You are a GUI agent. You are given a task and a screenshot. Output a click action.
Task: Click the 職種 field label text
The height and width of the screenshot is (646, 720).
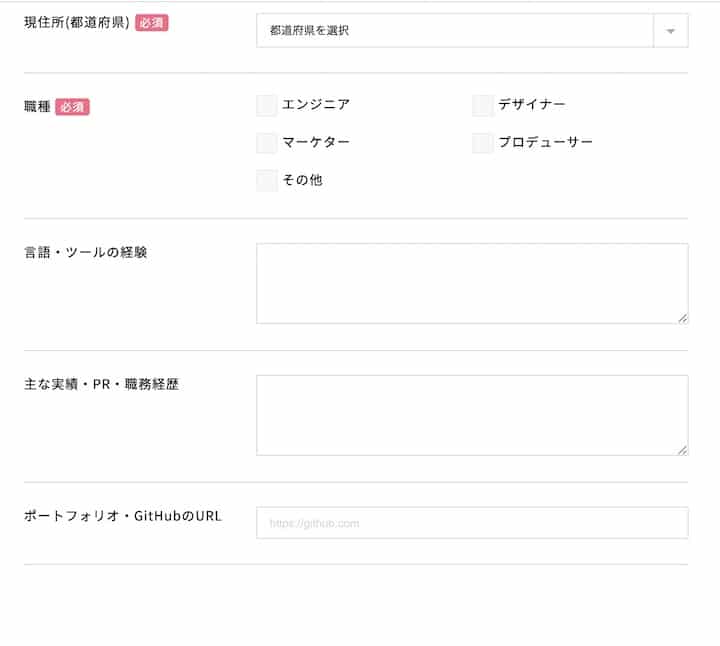pyautogui.click(x=37, y=107)
